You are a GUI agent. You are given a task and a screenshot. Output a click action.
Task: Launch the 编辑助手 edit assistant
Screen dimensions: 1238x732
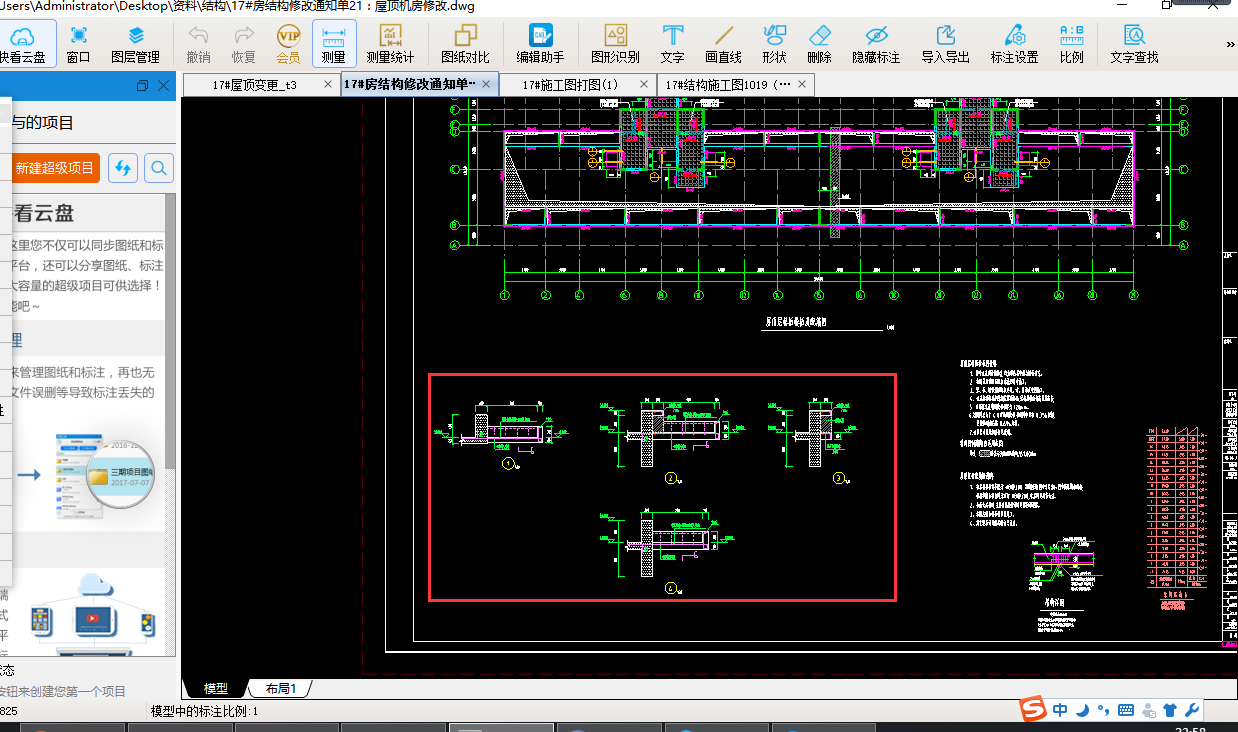[x=540, y=45]
